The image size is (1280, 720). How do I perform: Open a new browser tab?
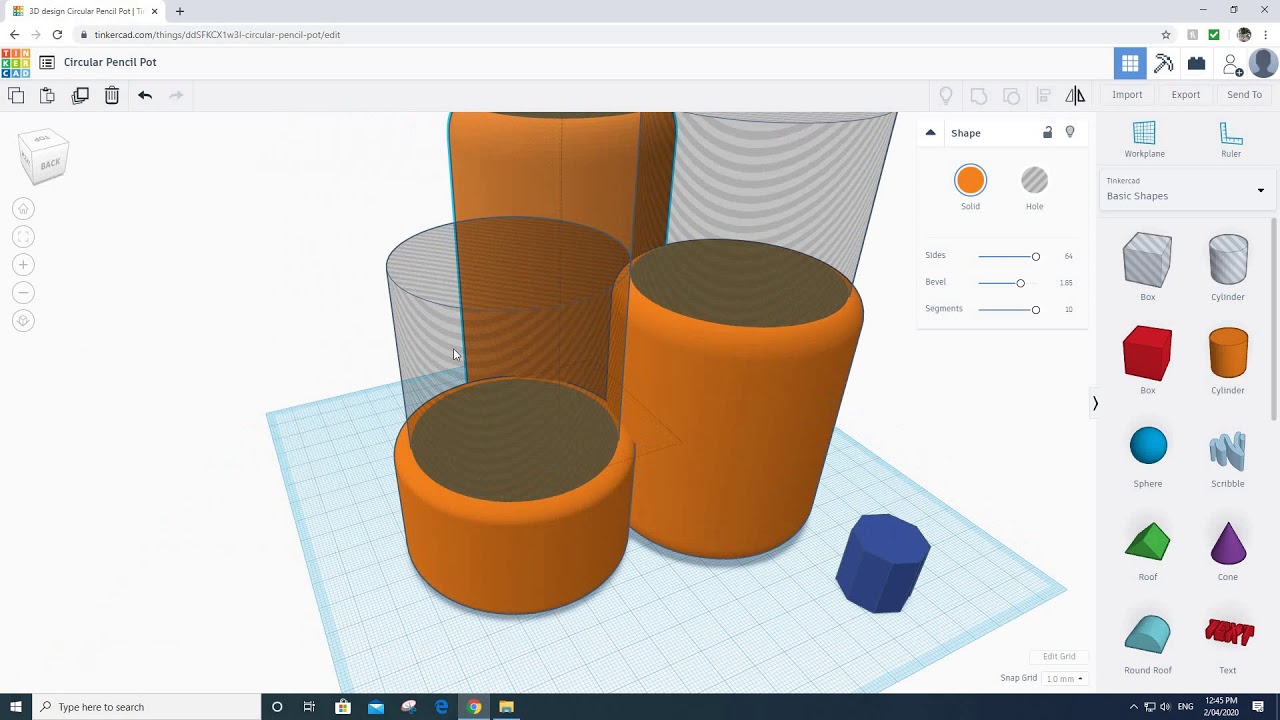point(180,11)
